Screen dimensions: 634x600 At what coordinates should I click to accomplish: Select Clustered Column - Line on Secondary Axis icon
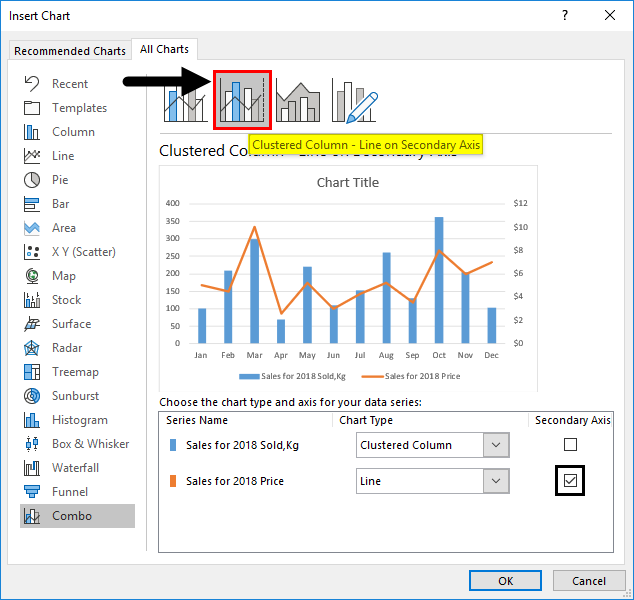point(242,100)
